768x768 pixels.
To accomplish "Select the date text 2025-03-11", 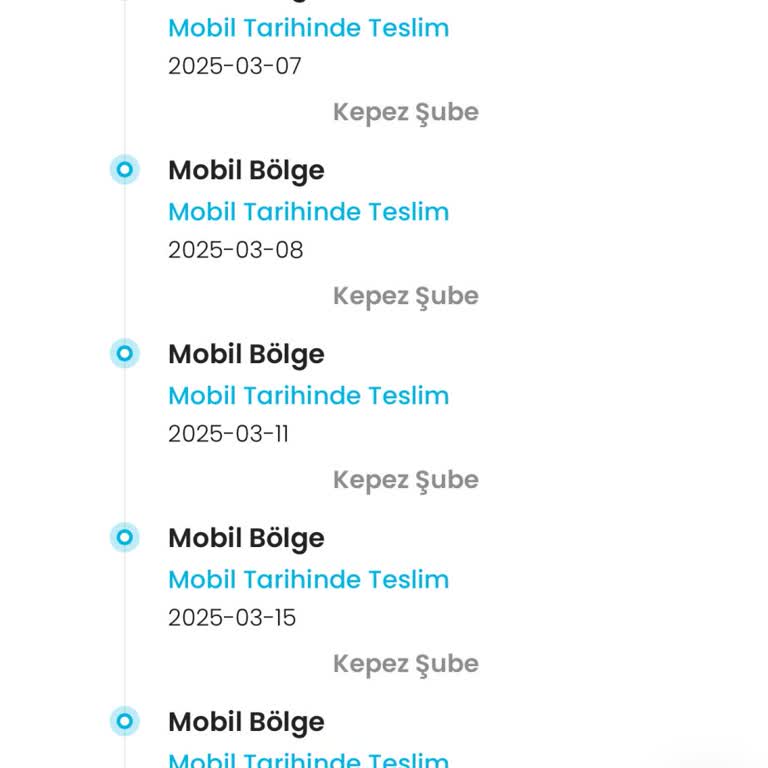I will coord(228,434).
